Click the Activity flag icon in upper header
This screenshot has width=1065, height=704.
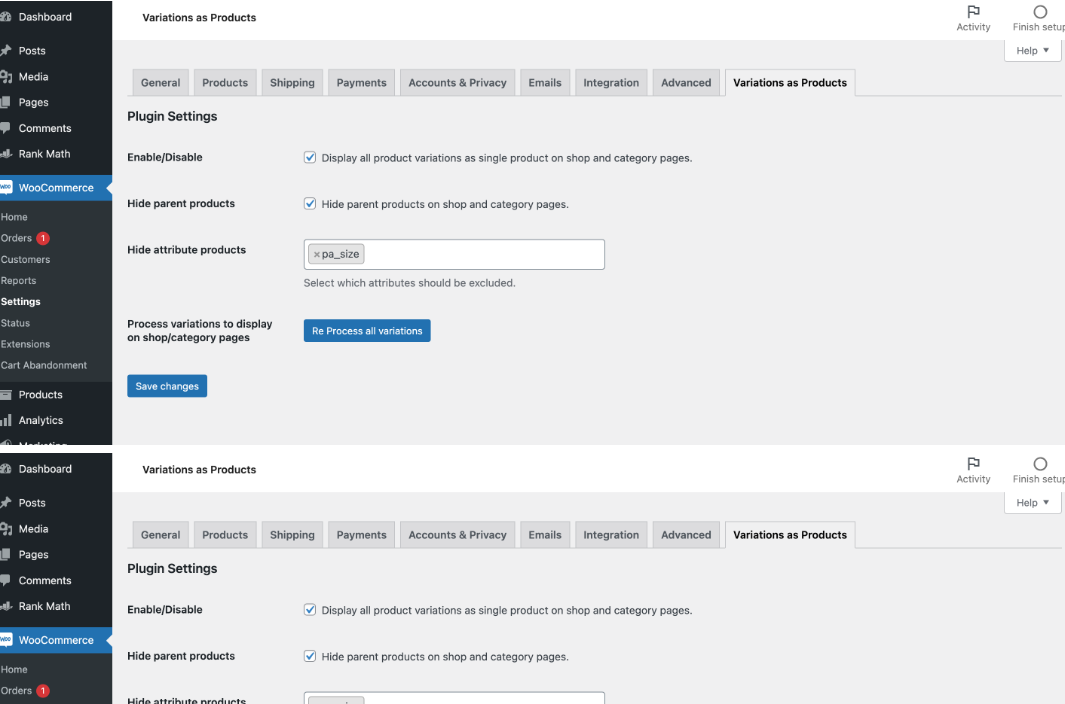973,13
